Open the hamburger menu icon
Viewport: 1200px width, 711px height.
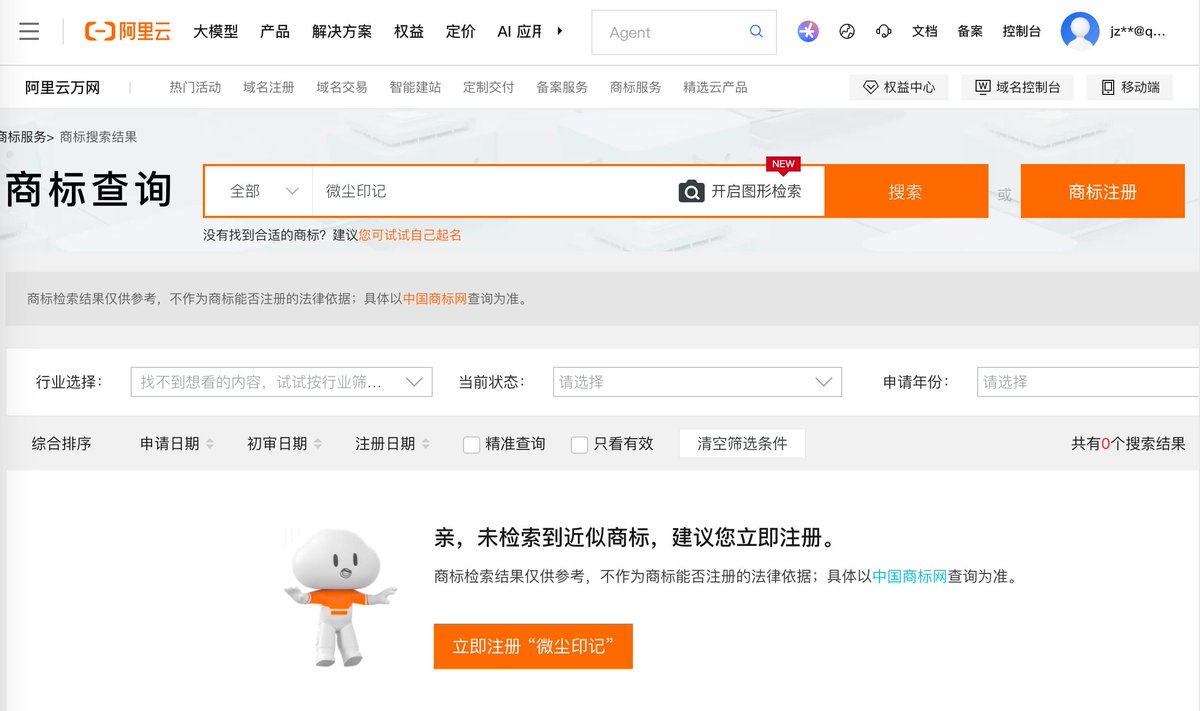(29, 32)
